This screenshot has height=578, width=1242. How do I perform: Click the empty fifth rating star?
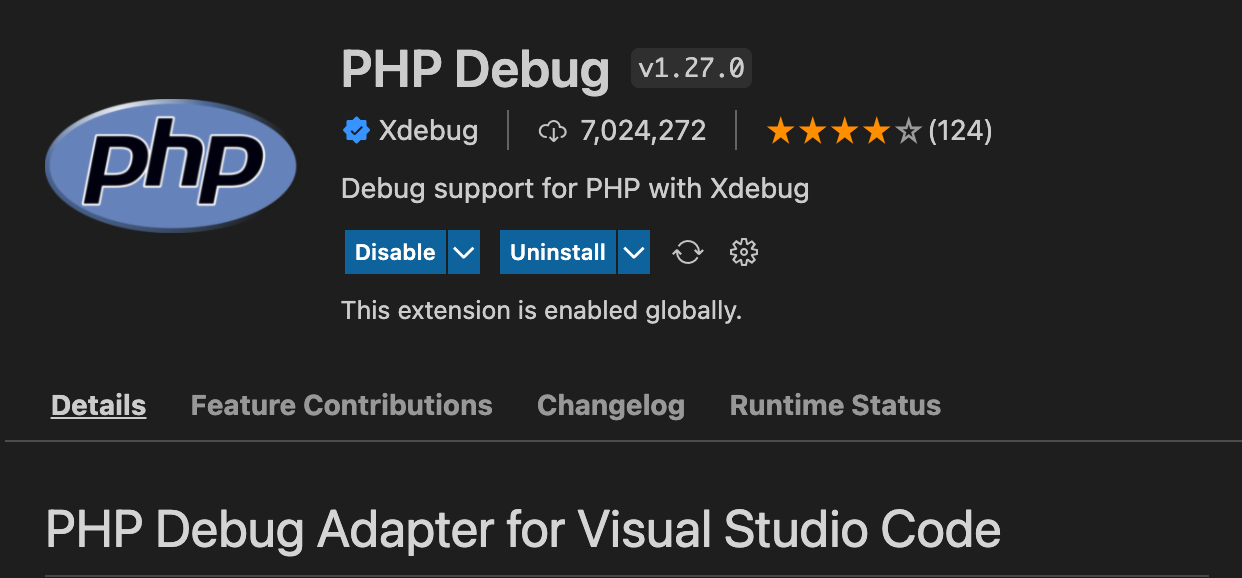point(908,131)
